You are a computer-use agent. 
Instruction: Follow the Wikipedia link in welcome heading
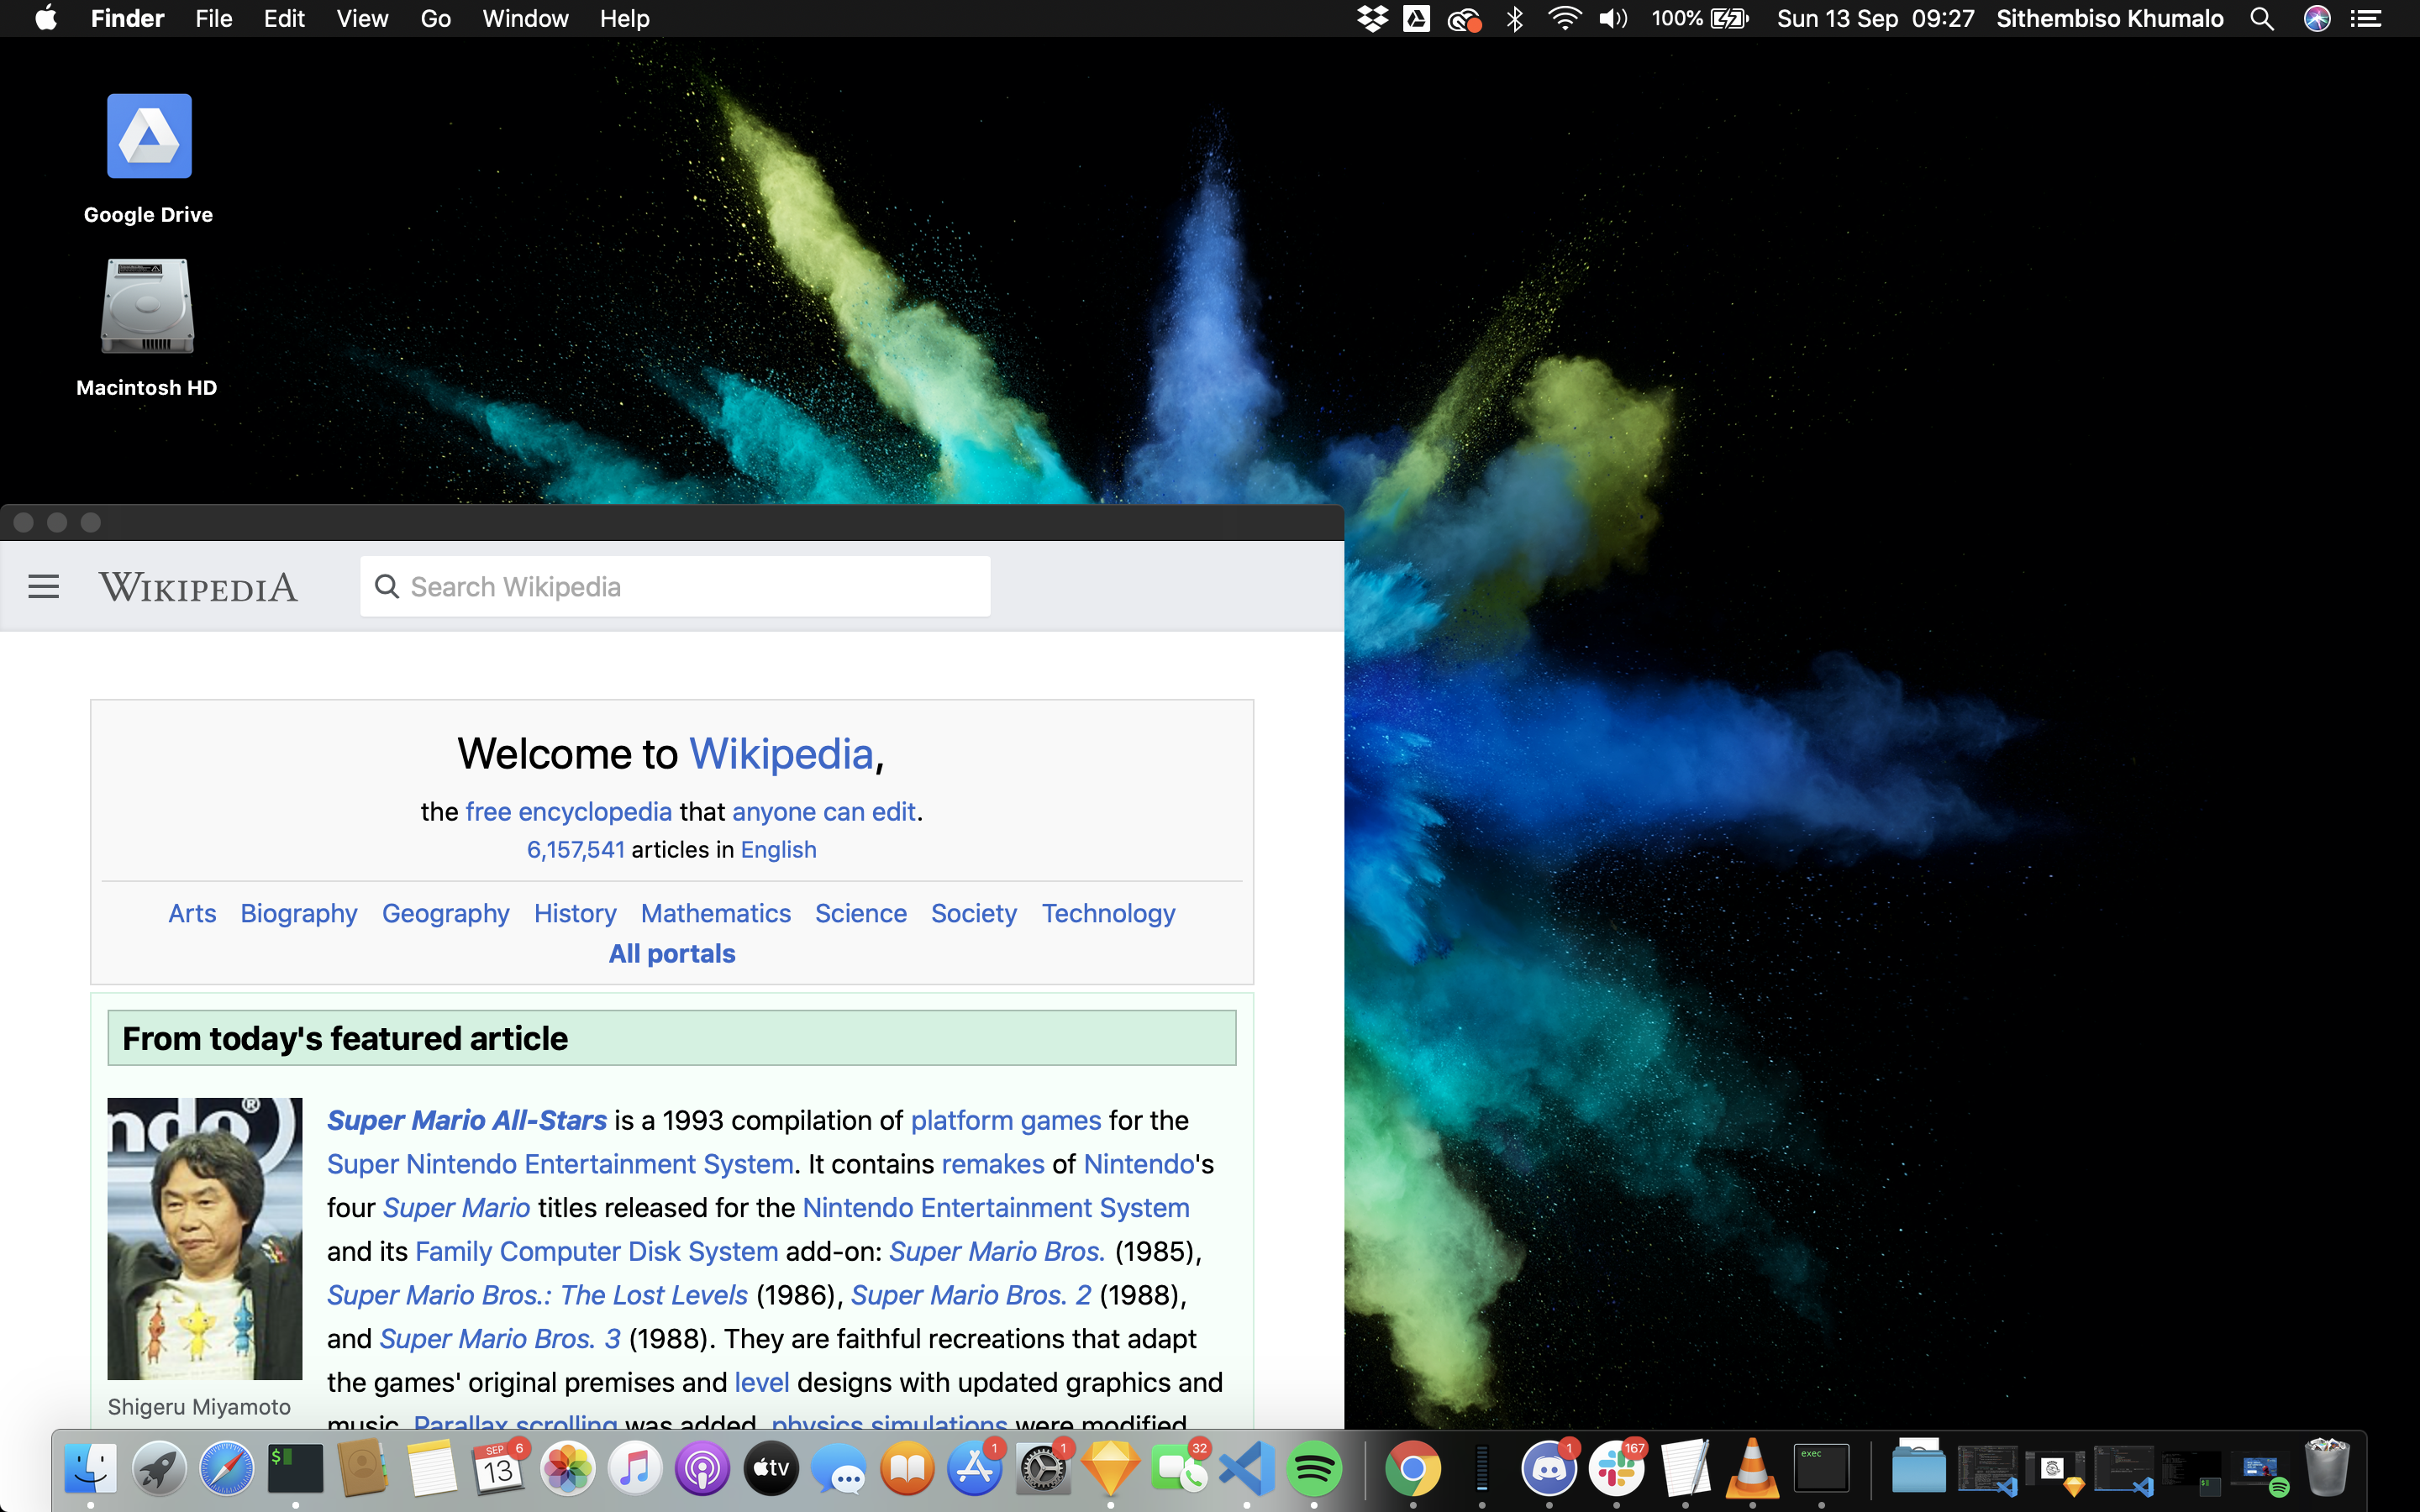781,753
